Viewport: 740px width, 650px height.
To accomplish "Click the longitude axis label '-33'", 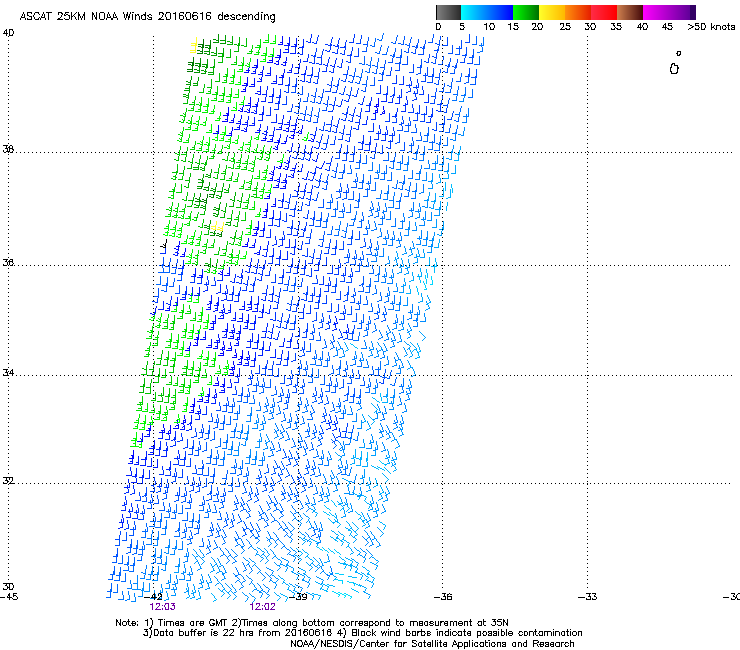I will point(588,597).
